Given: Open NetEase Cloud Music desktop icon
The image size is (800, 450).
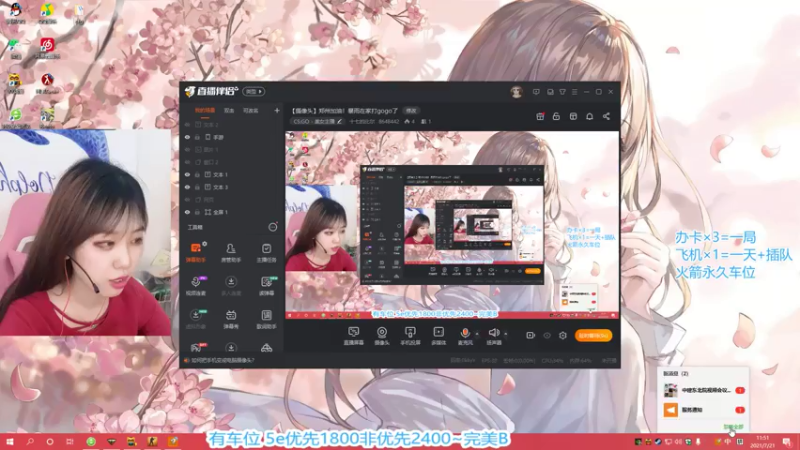Looking at the screenshot, I should tap(47, 47).
